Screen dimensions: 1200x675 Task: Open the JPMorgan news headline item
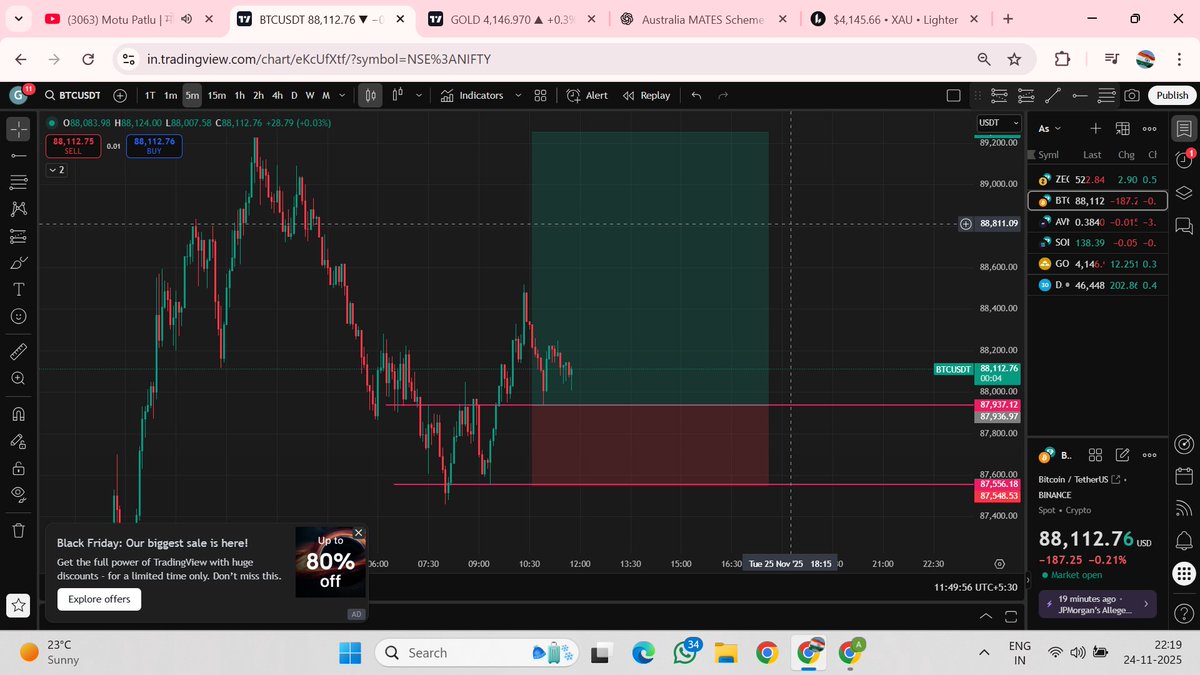click(x=1098, y=604)
